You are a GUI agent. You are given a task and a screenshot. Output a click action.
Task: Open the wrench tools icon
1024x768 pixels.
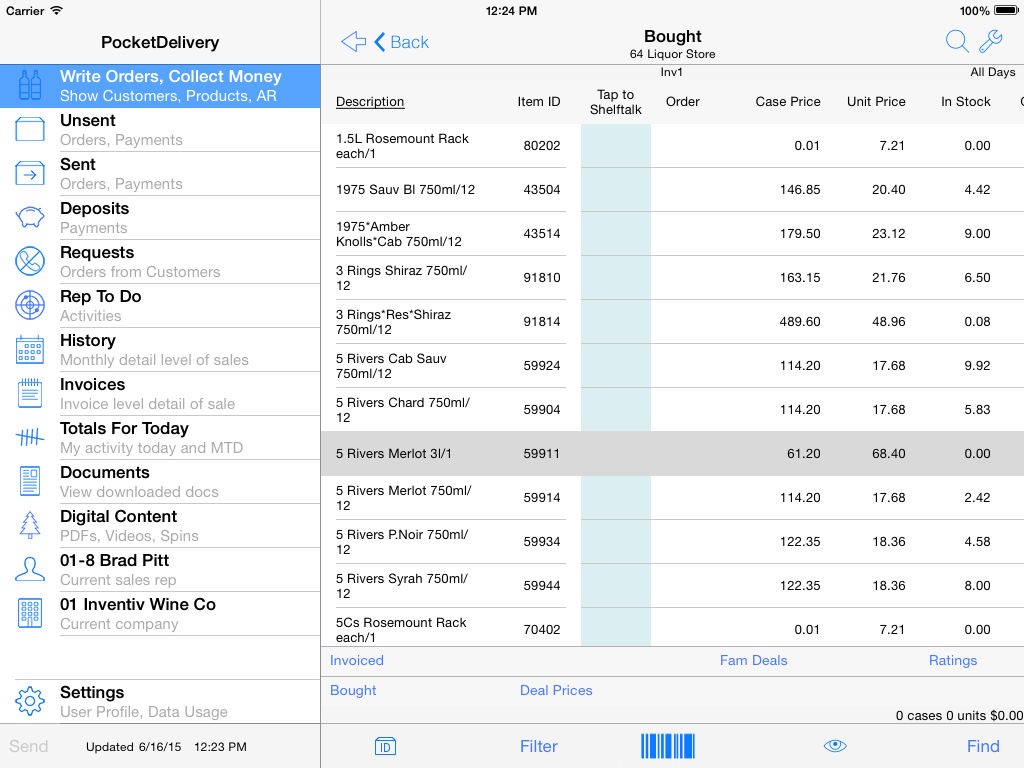point(991,42)
